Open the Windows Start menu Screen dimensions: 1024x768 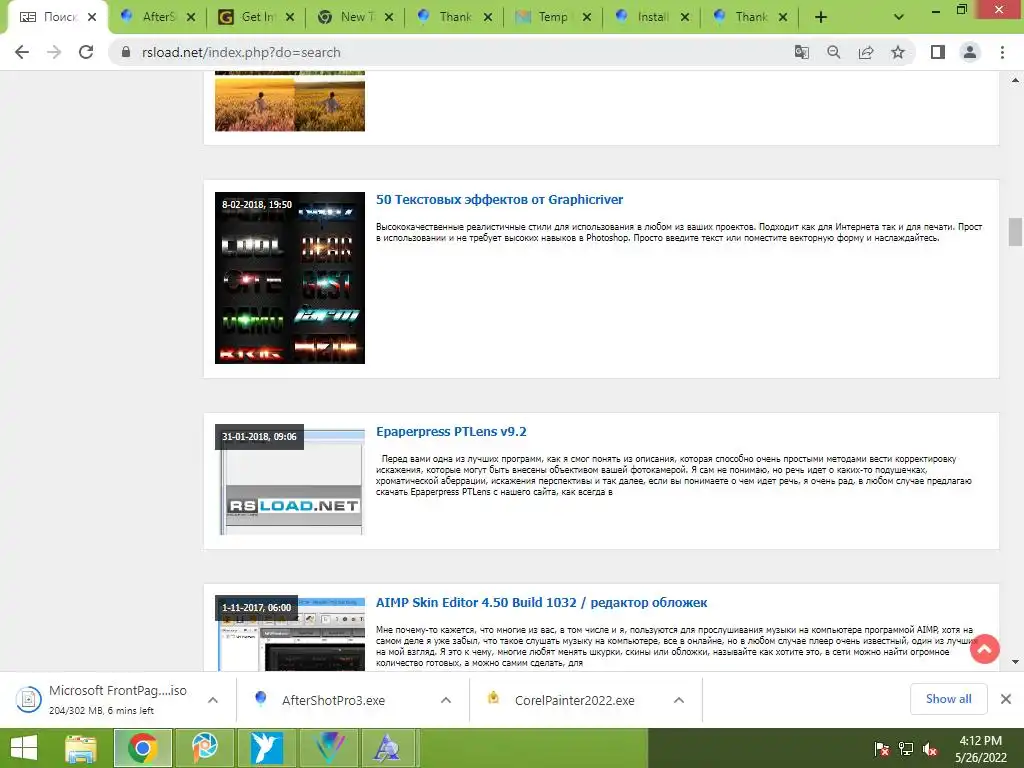coord(24,748)
